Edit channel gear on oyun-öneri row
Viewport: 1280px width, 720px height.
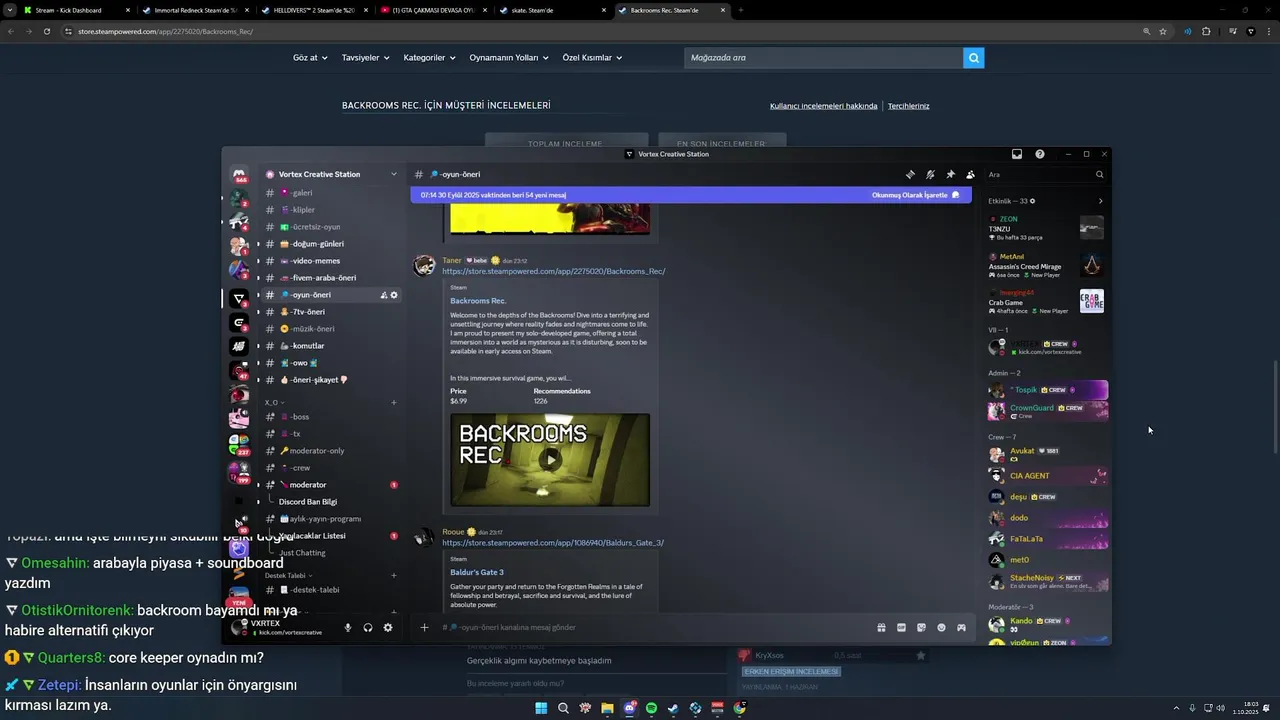pos(394,295)
